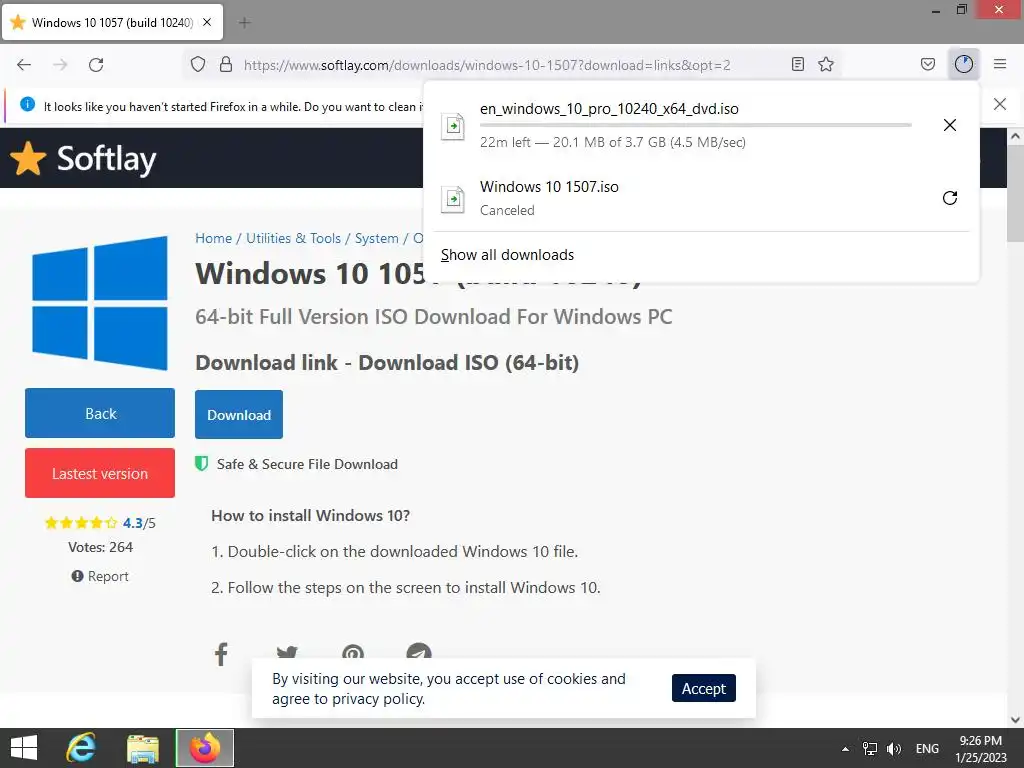Viewport: 1024px width, 768px height.
Task: Click the ENG language indicator
Action: click(x=927, y=748)
